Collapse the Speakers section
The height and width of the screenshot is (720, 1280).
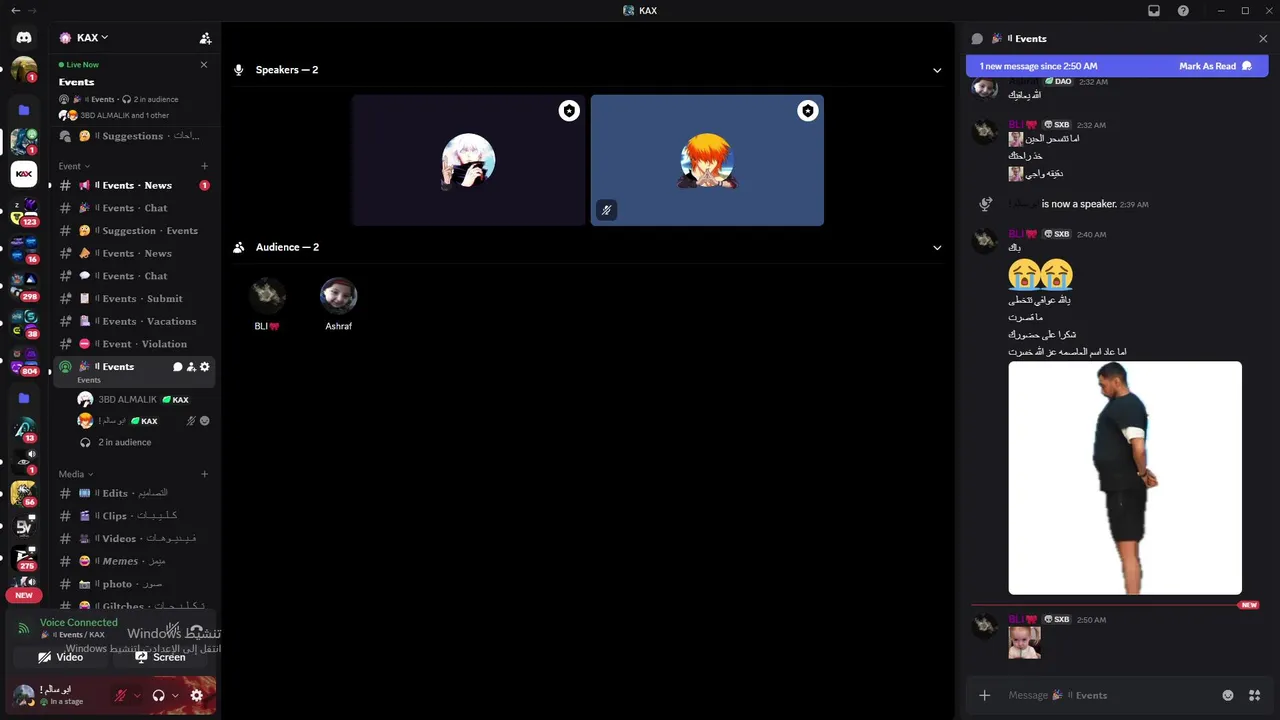pos(937,70)
